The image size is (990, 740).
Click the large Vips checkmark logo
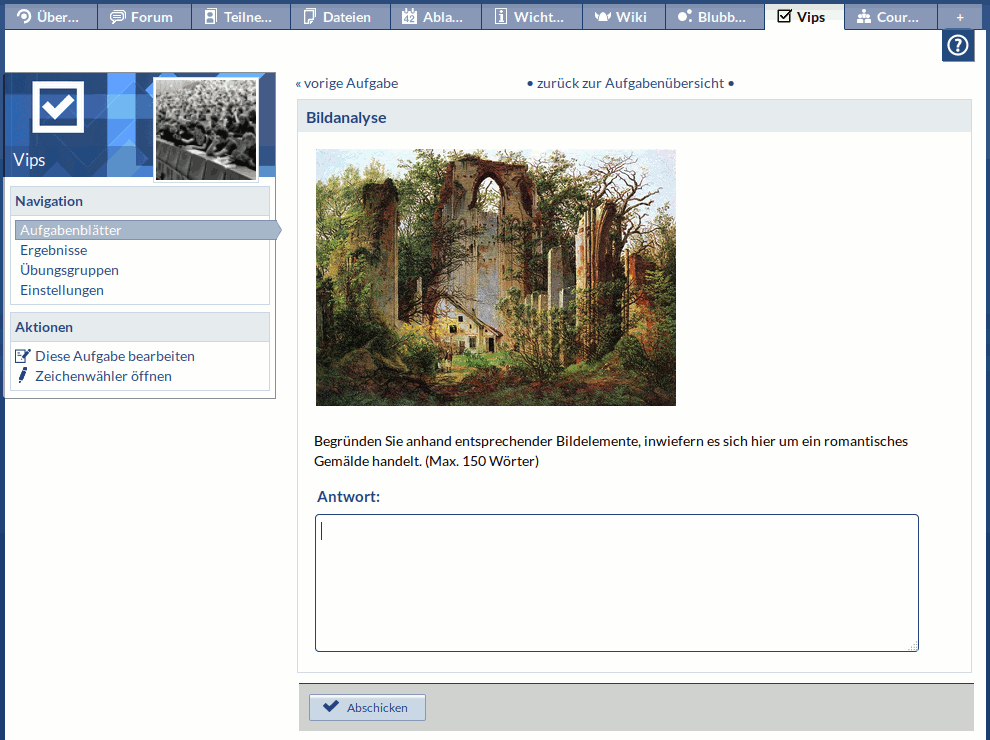pos(57,106)
